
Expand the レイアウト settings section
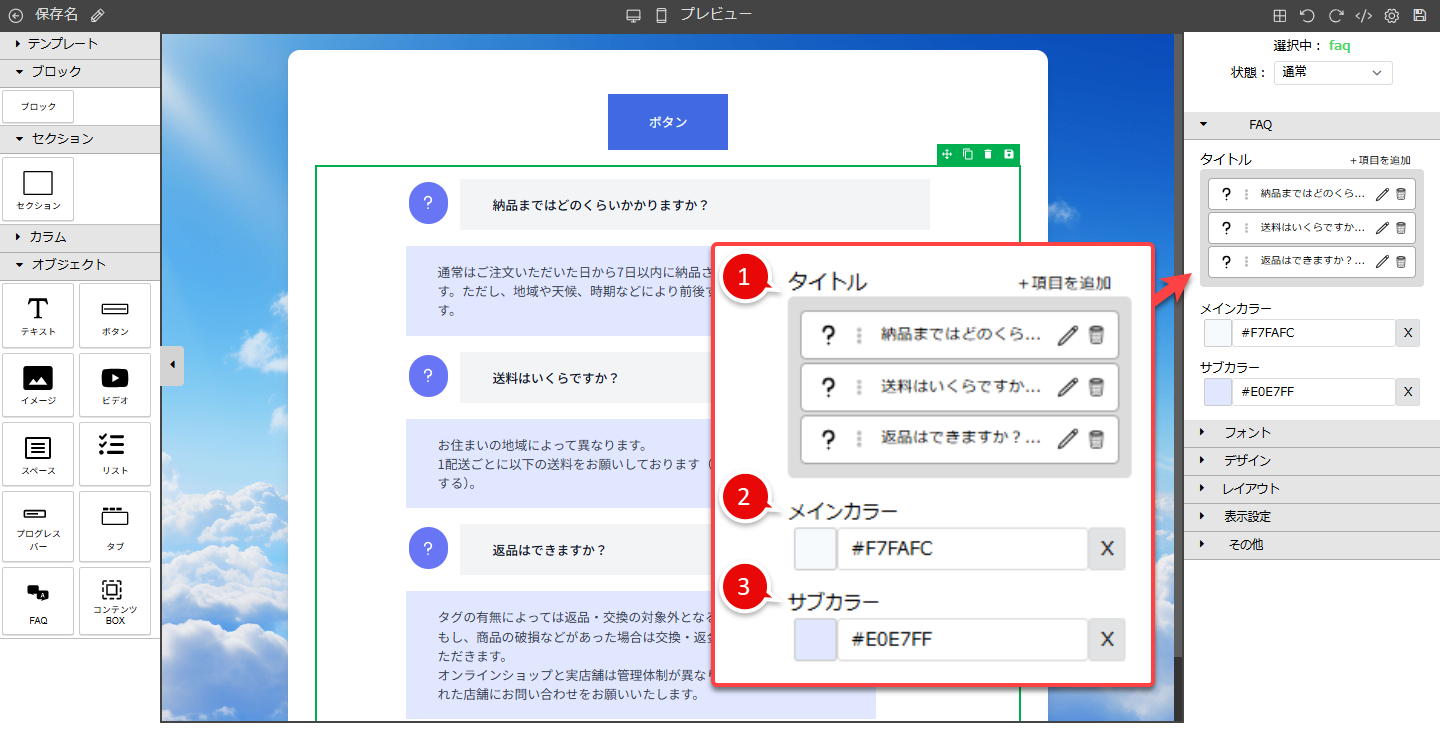1250,489
